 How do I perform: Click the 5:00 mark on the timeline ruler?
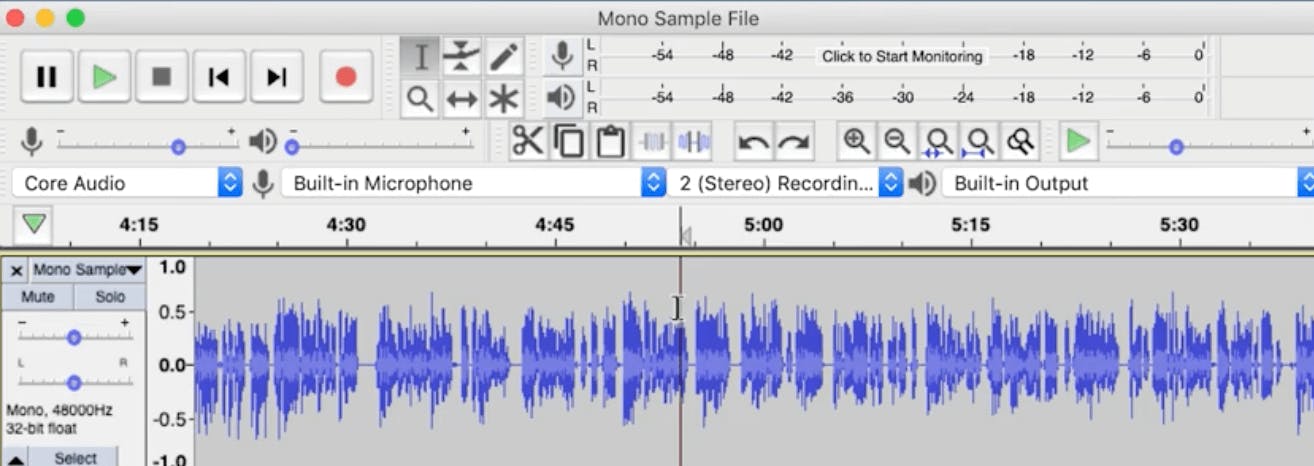(763, 225)
